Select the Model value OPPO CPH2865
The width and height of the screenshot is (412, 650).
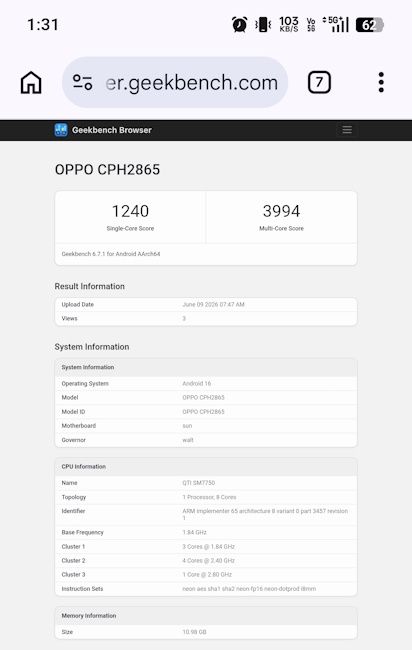pyautogui.click(x=203, y=398)
